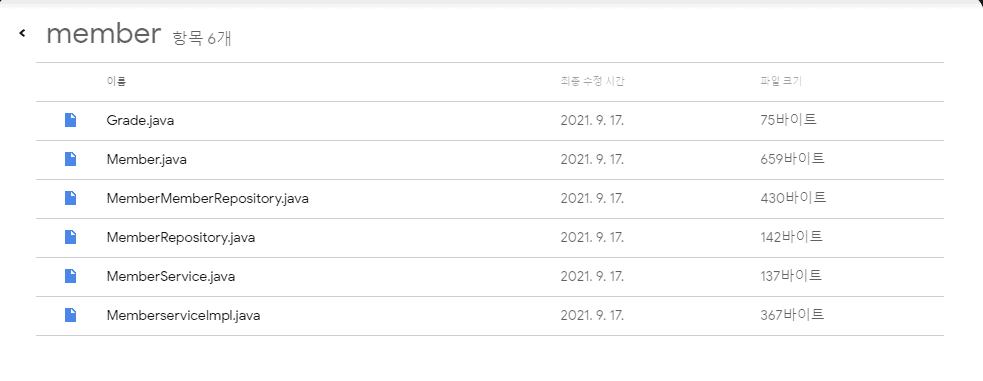Open MemberMemberRepository.java by its name
Image resolution: width=983 pixels, height=381 pixels.
pyautogui.click(x=208, y=199)
